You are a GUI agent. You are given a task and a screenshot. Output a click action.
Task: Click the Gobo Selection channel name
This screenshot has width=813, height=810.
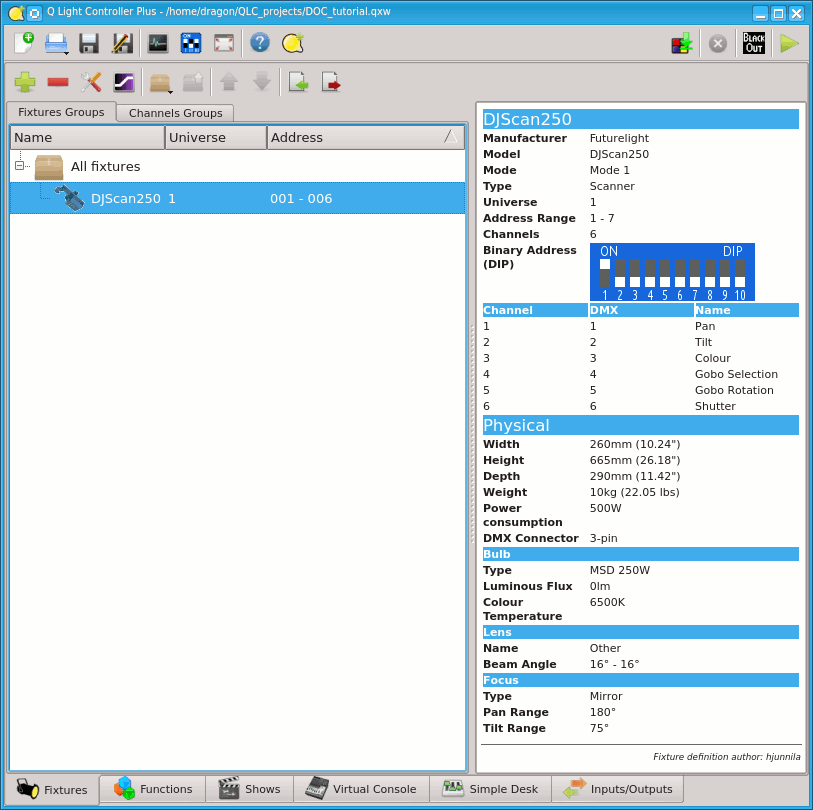[x=736, y=374]
